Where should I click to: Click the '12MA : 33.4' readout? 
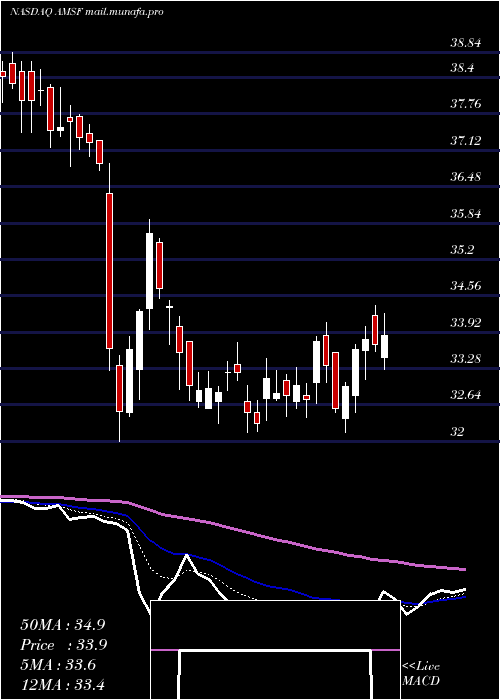[x=62, y=684]
